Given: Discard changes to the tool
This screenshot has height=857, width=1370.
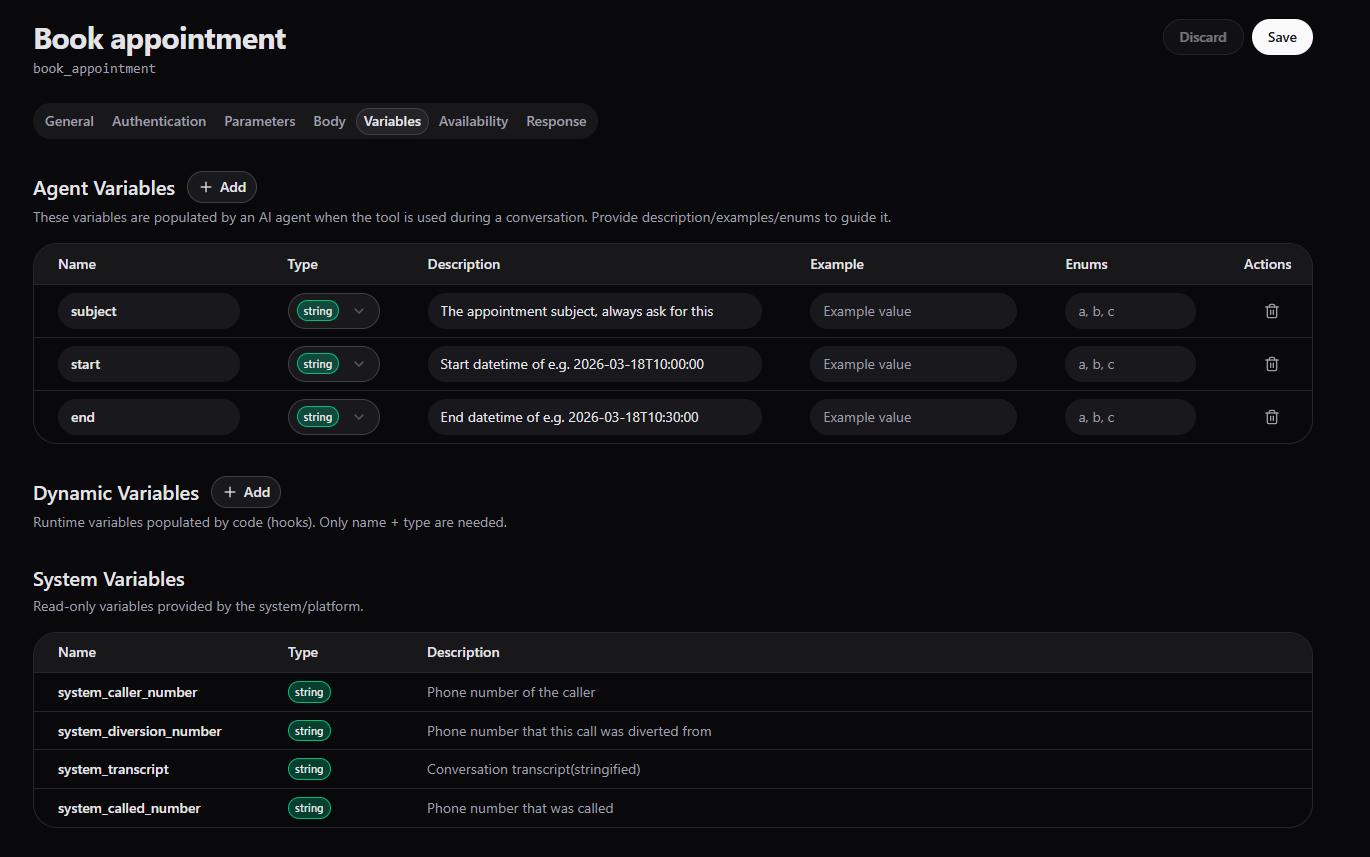Looking at the screenshot, I should click(1202, 37).
